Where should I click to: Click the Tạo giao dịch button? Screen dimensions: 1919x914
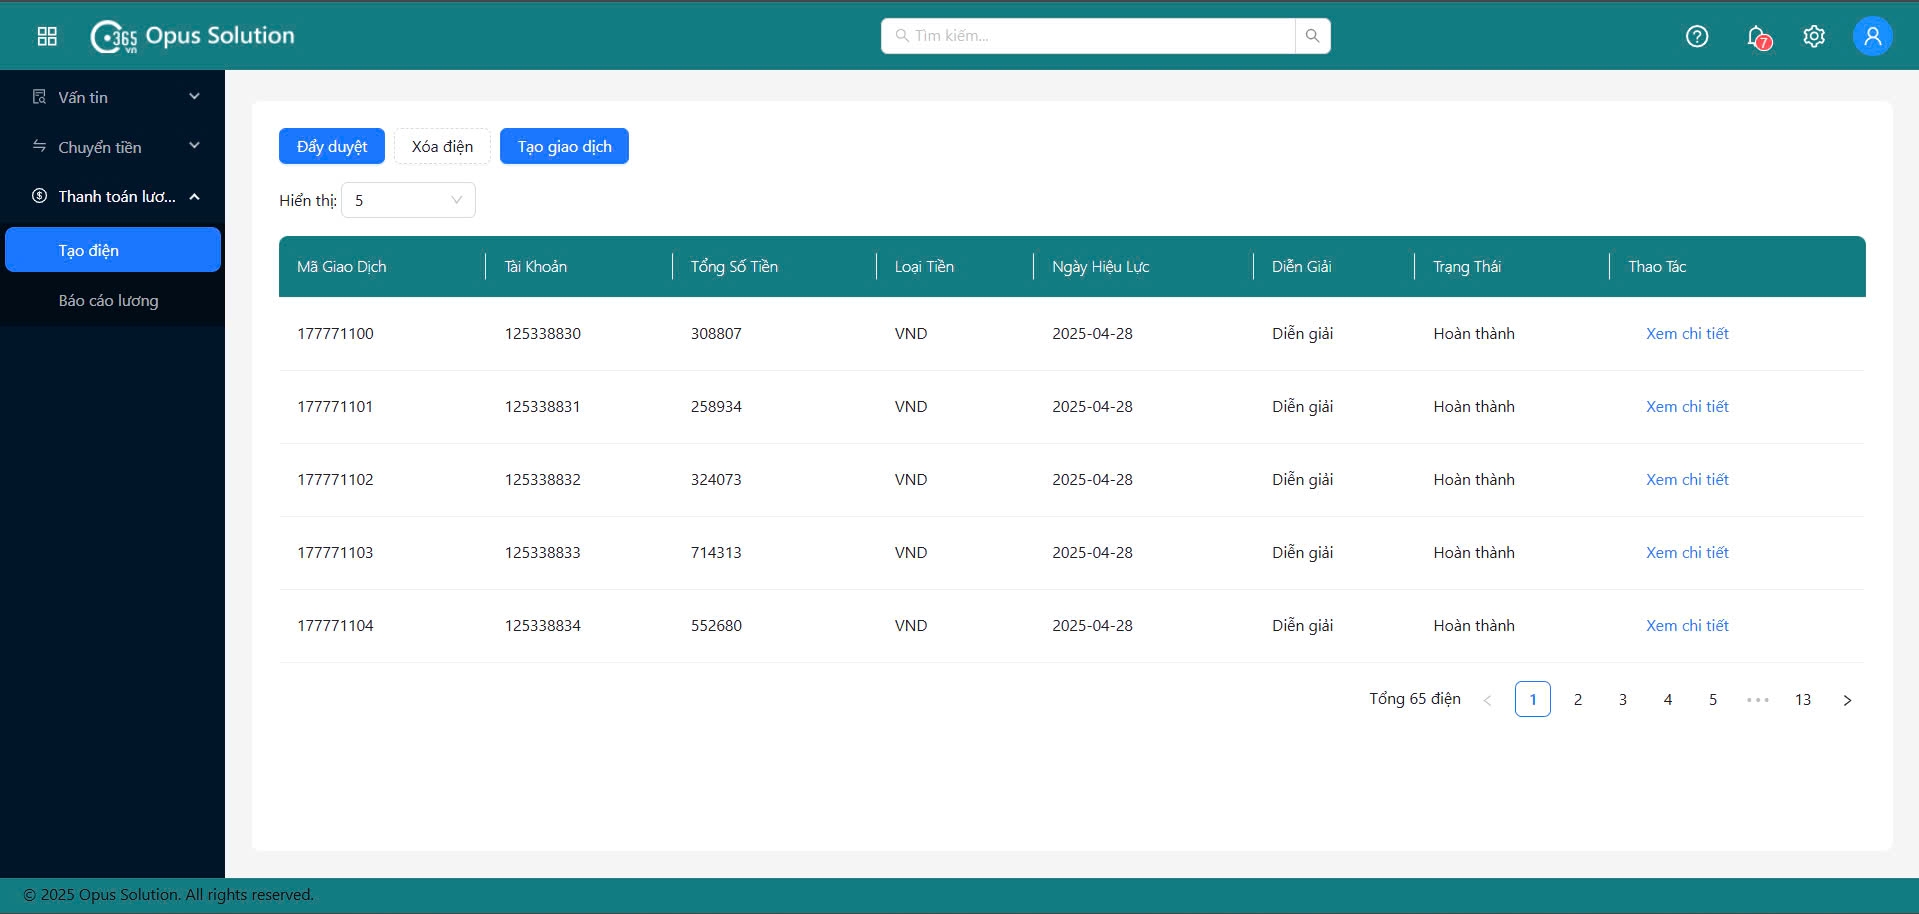[x=564, y=147]
